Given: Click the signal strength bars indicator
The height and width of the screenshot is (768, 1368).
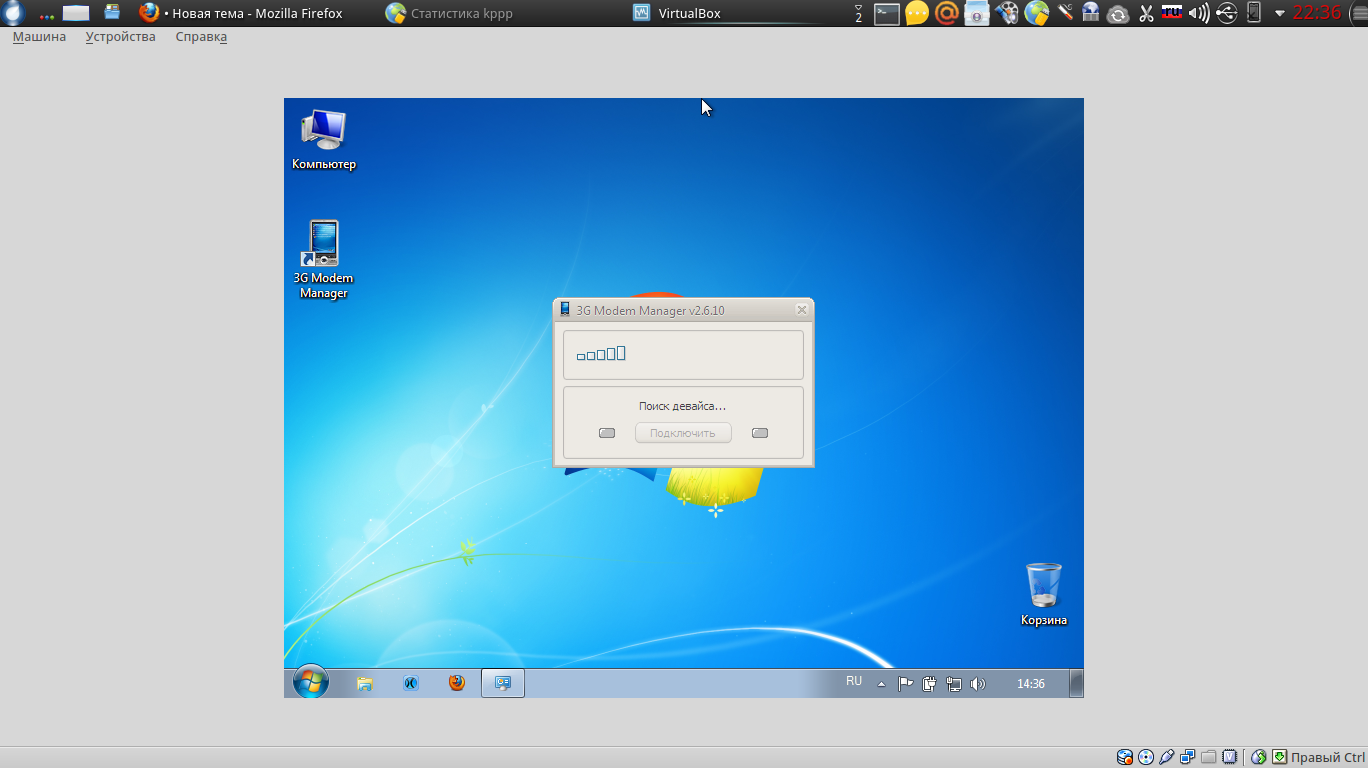Looking at the screenshot, I should click(601, 353).
